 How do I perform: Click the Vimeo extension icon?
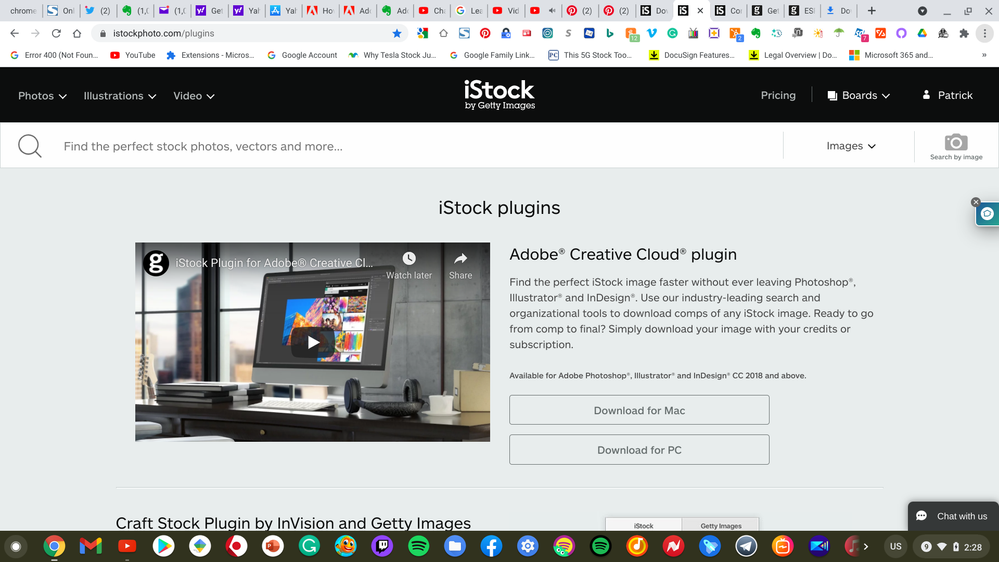(x=651, y=33)
